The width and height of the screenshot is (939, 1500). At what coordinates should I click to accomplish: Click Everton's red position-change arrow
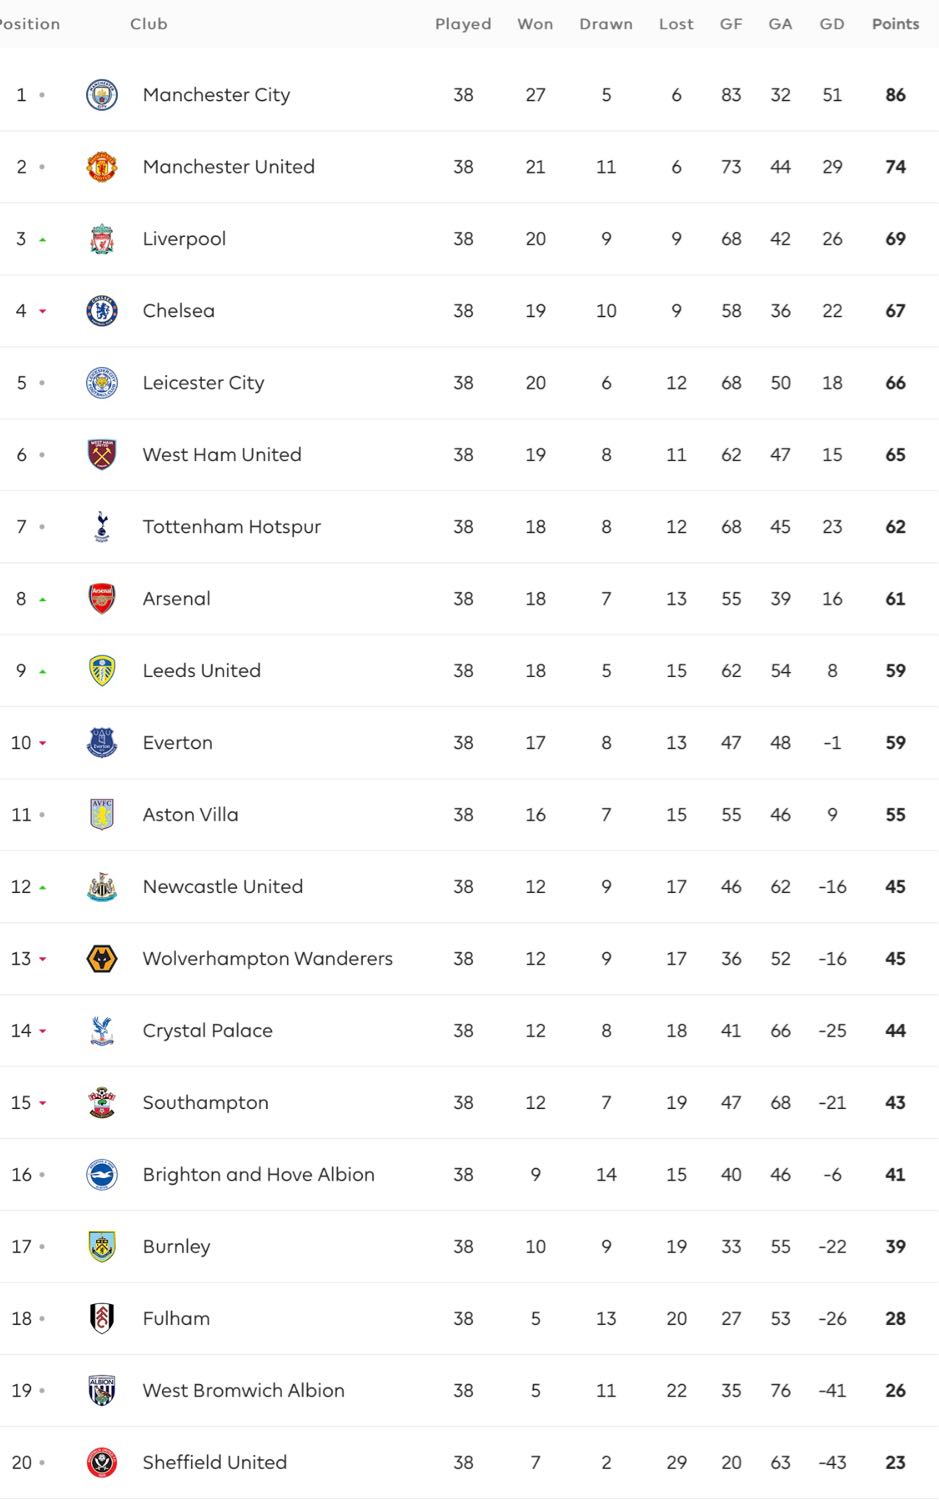[x=43, y=744]
